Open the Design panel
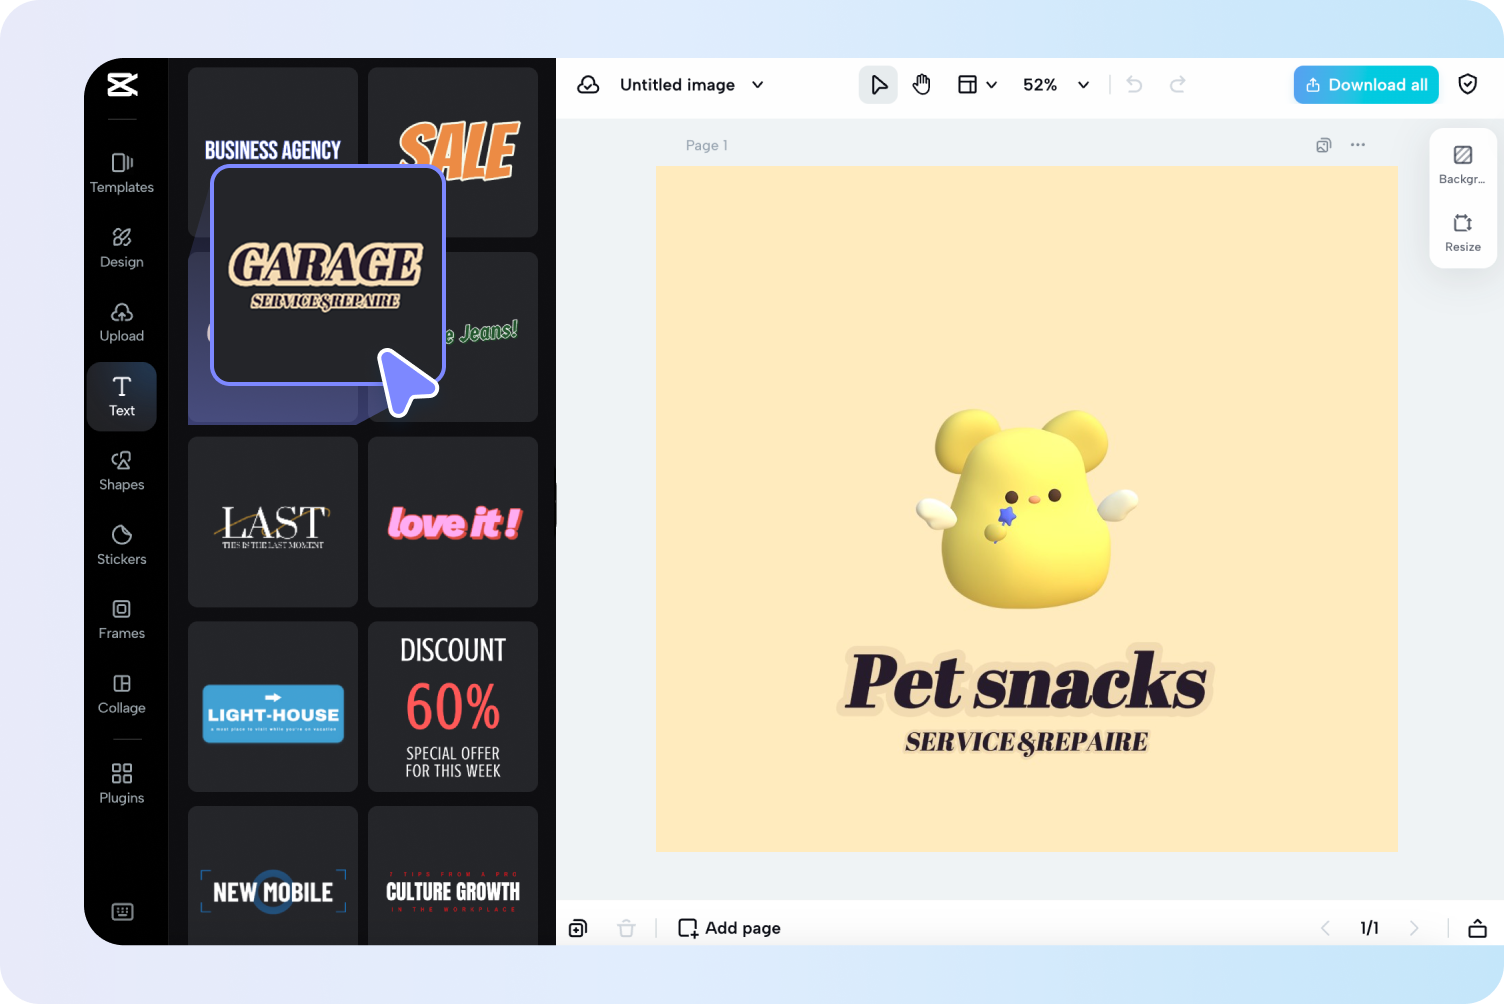The height and width of the screenshot is (1004, 1504). (122, 248)
